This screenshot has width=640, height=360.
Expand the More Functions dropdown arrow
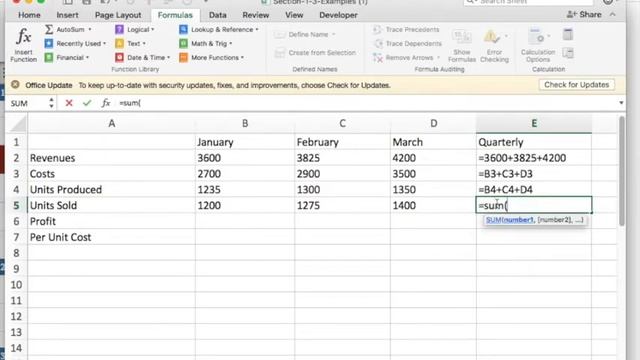click(242, 58)
